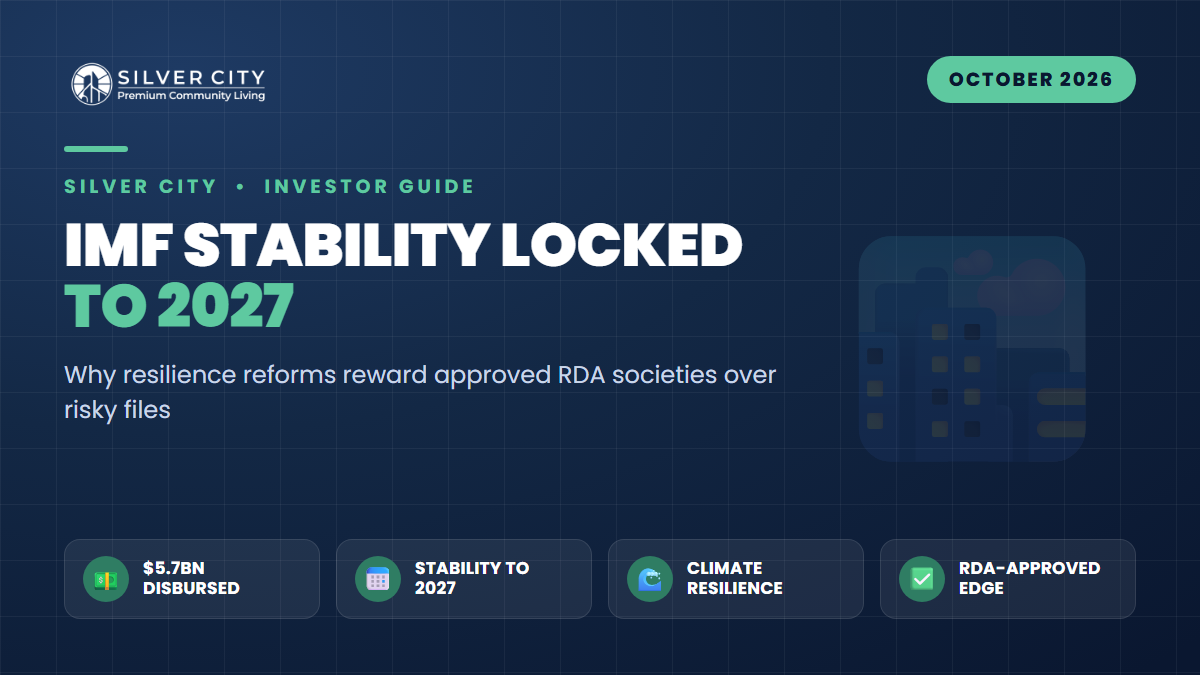
Task: Click the Premium Community Living tagline
Action: [x=191, y=96]
